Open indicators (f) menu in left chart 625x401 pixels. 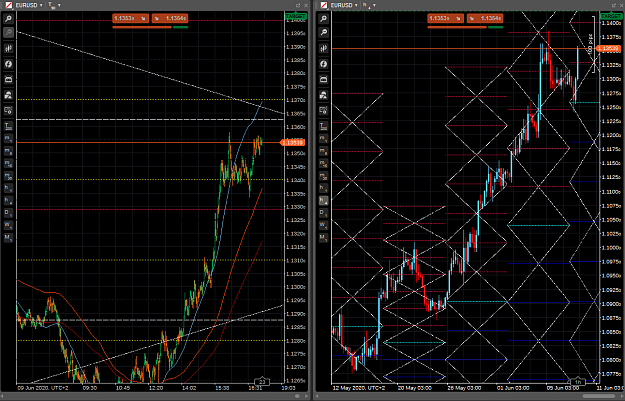click(x=8, y=64)
